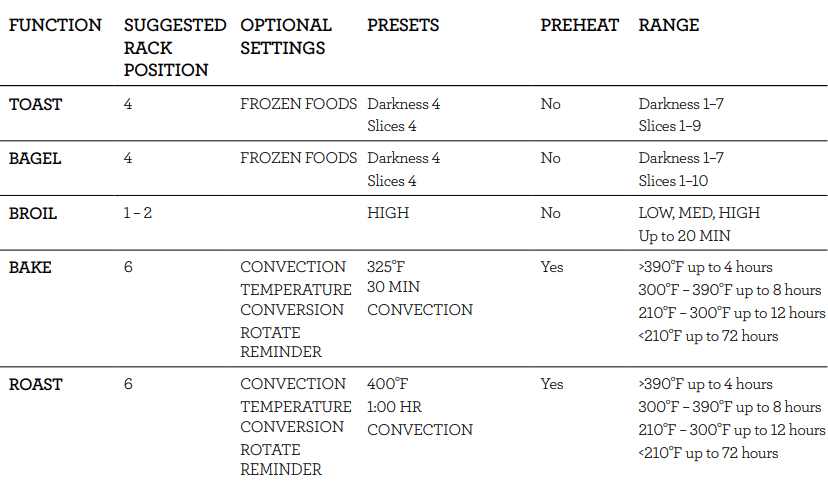Select the SUGGESTED RACK POSITION header
This screenshot has height=482, width=828.
pos(175,47)
